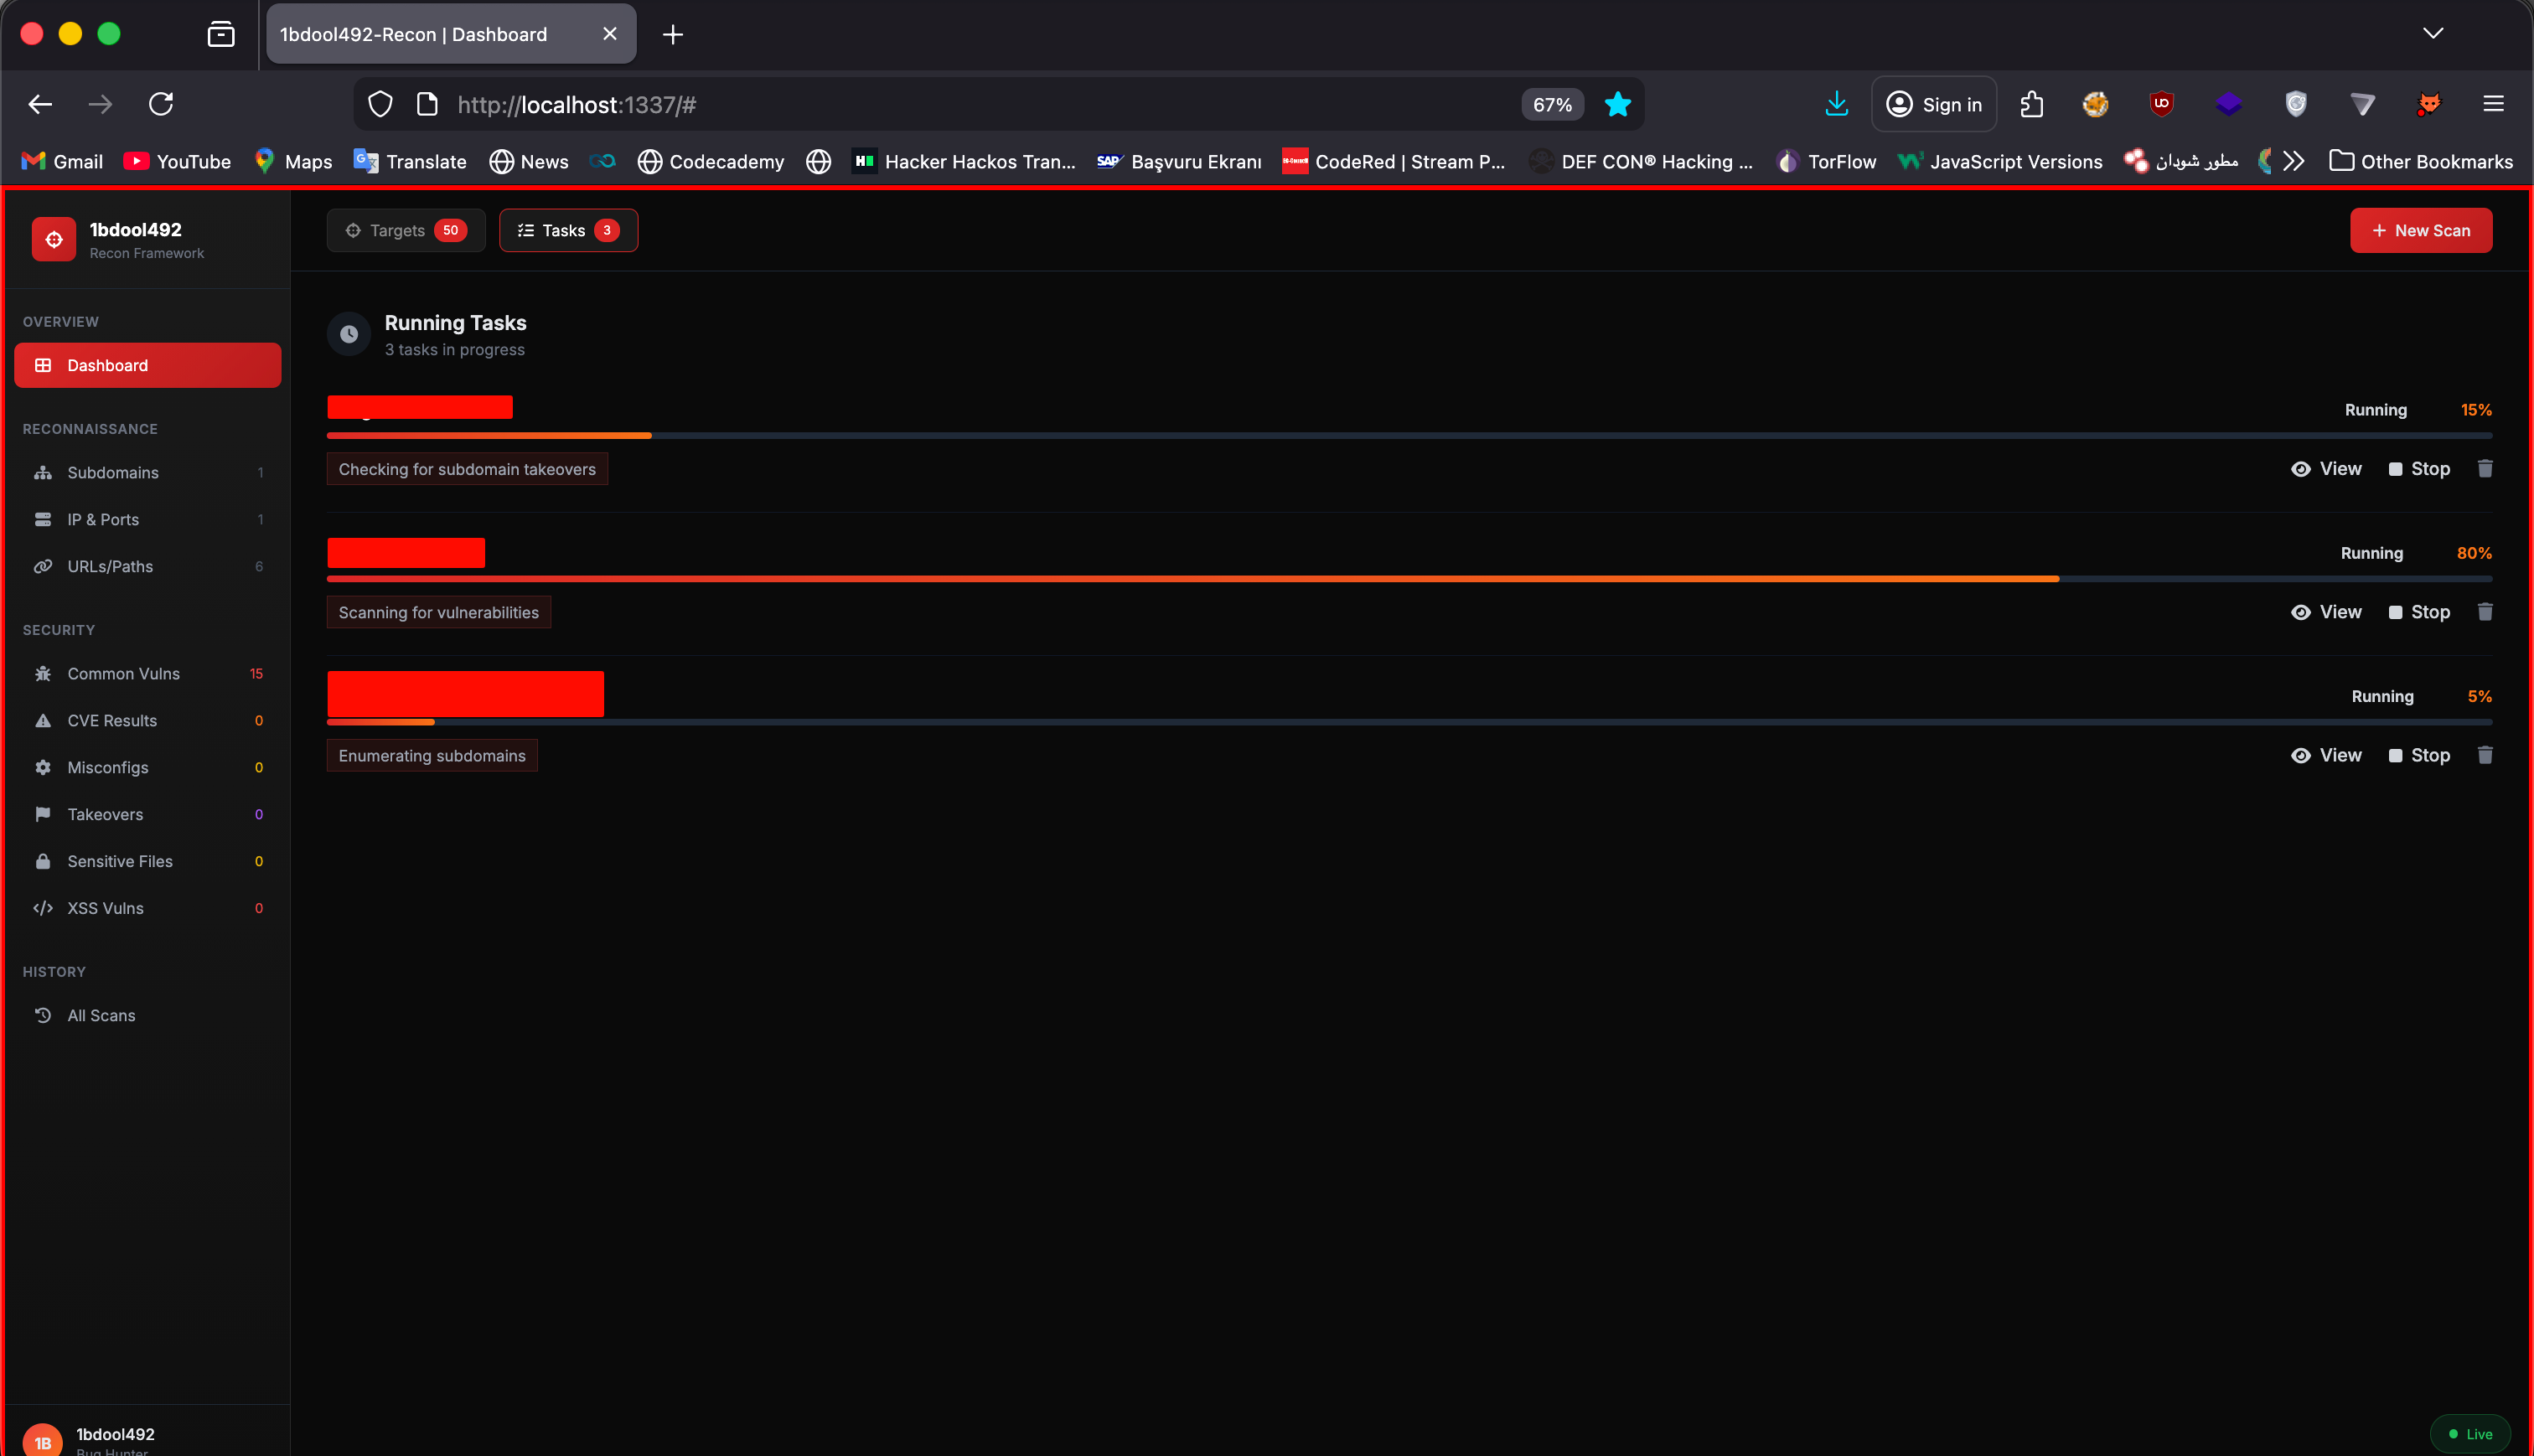Switch to the Tasks tab
2534x1456 pixels.
click(x=568, y=230)
